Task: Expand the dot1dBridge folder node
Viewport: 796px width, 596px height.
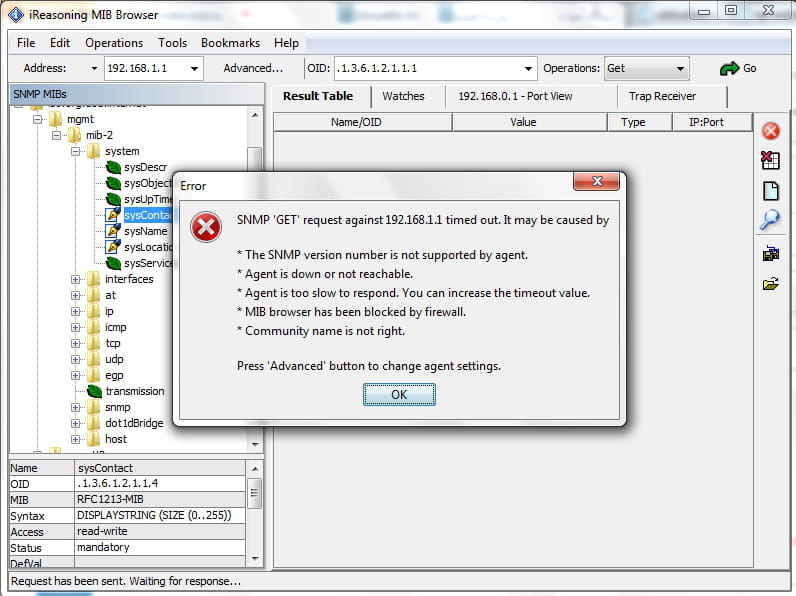Action: pyautogui.click(x=76, y=423)
